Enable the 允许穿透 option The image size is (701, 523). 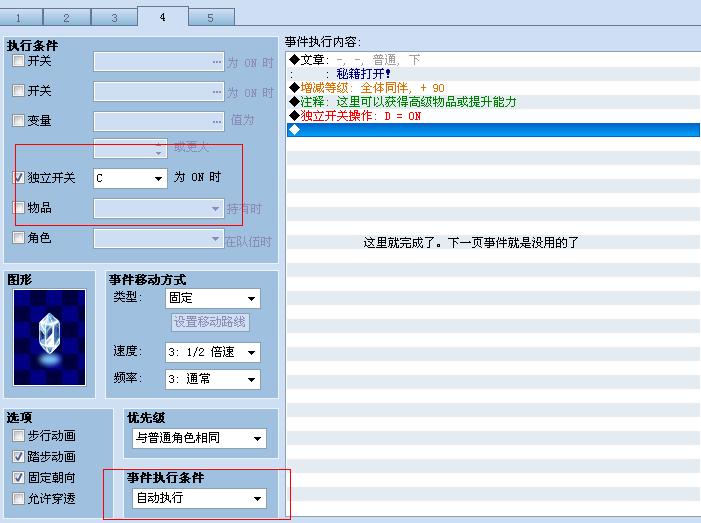coord(18,498)
